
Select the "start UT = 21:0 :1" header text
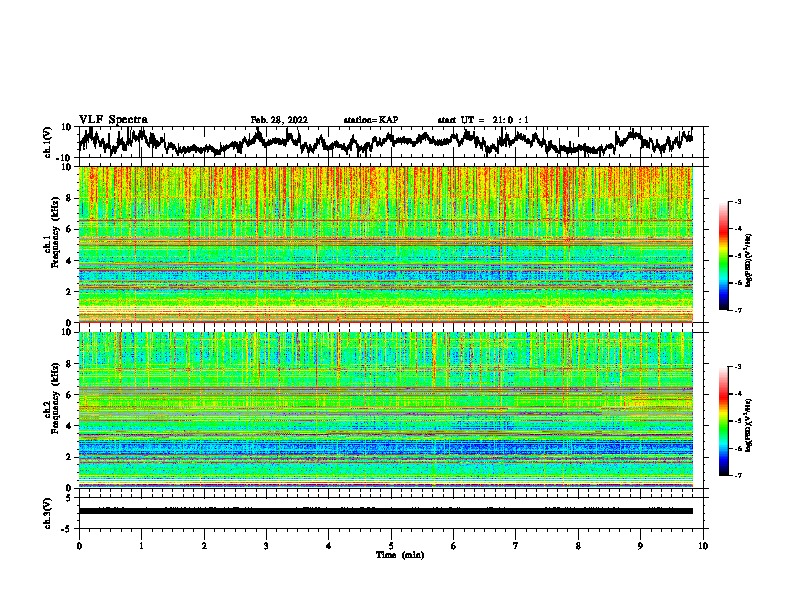[483, 120]
